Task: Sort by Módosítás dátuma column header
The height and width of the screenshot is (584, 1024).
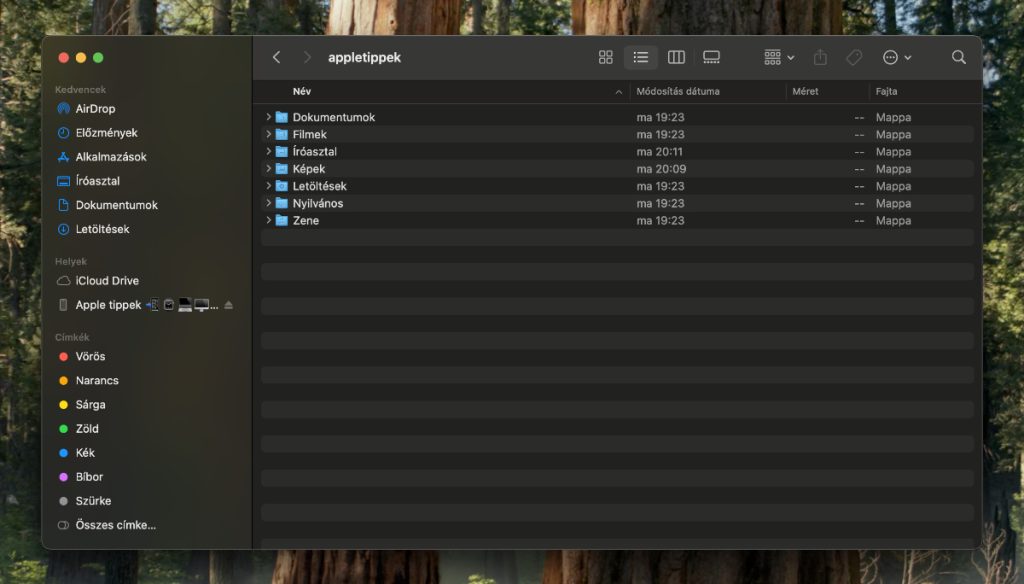Action: 678,91
